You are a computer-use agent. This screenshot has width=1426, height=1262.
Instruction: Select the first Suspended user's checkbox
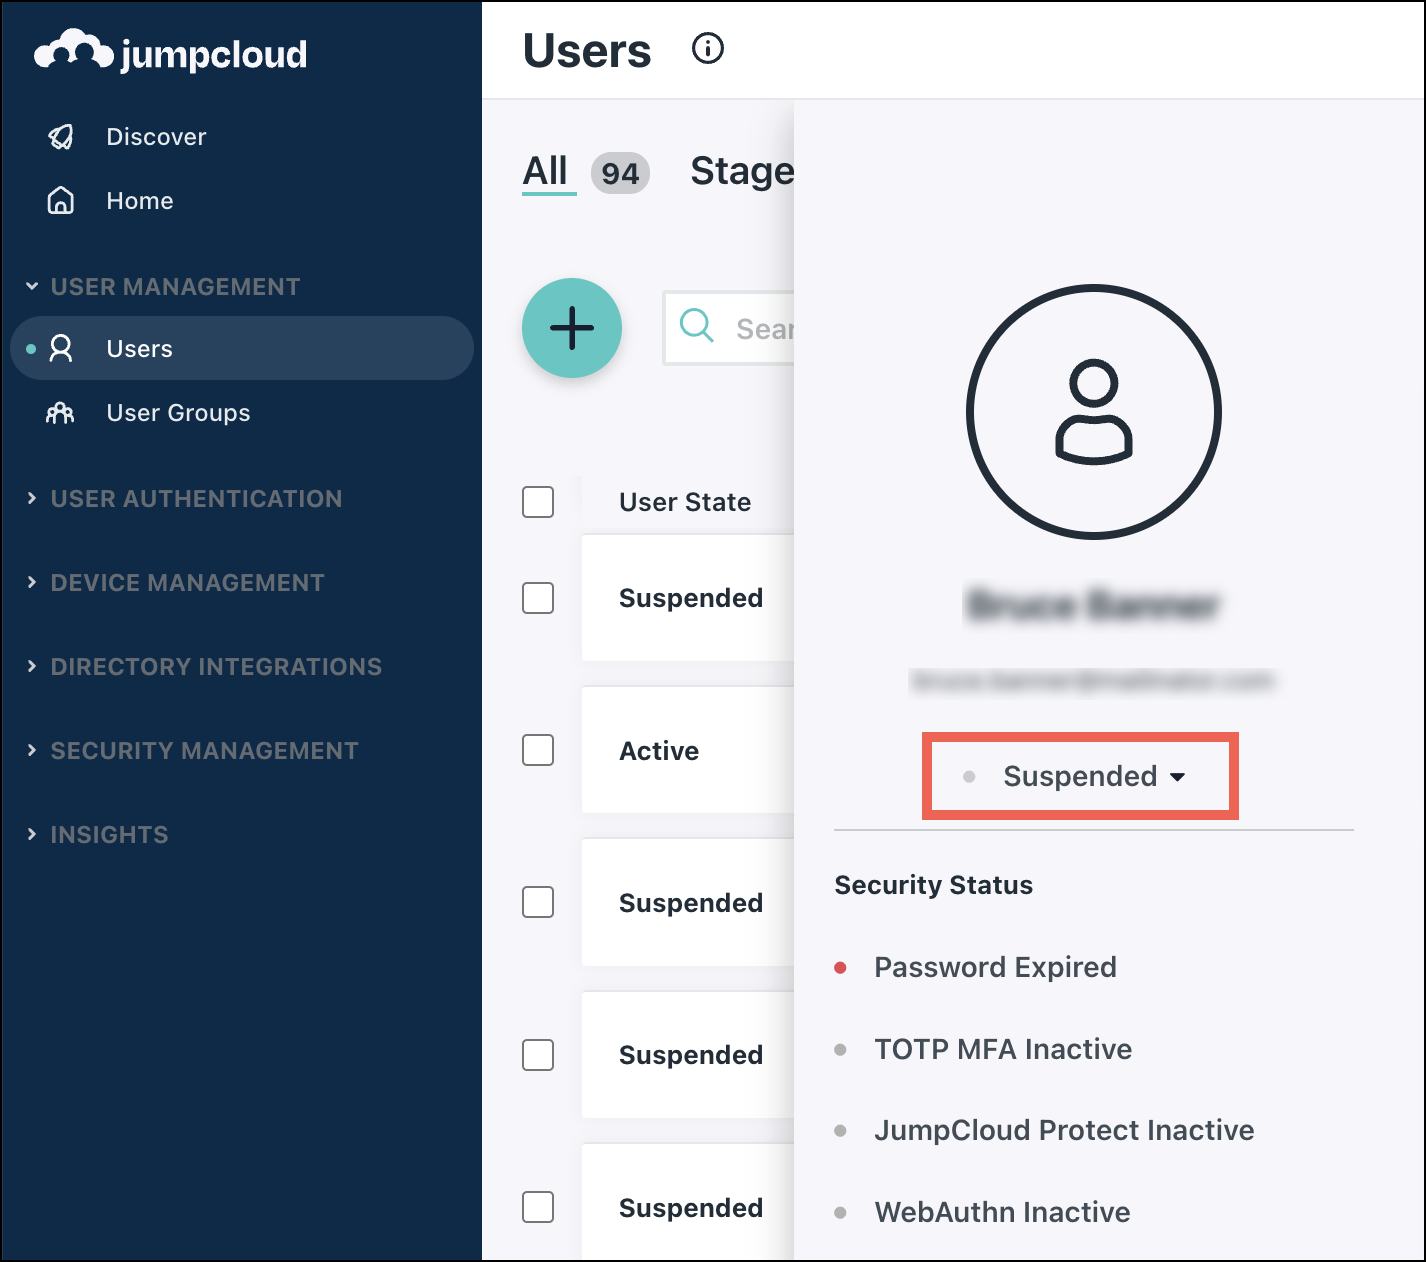[x=537, y=597]
